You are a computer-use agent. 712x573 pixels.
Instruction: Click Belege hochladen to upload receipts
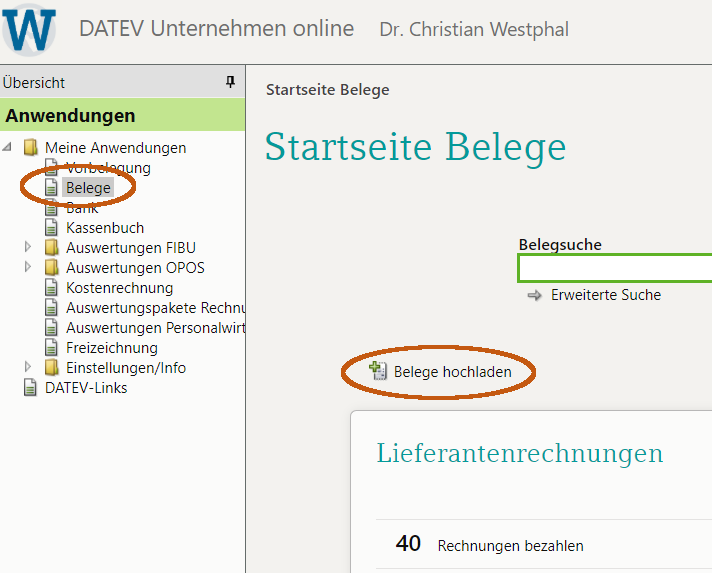coord(452,371)
